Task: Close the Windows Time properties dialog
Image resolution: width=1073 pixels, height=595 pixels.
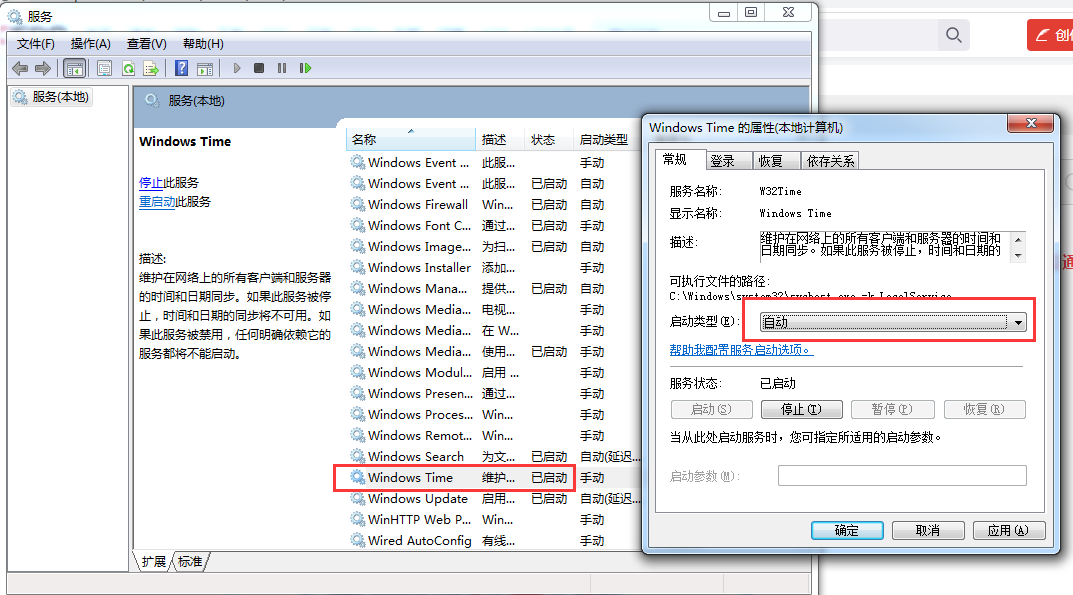Action: pos(1031,123)
